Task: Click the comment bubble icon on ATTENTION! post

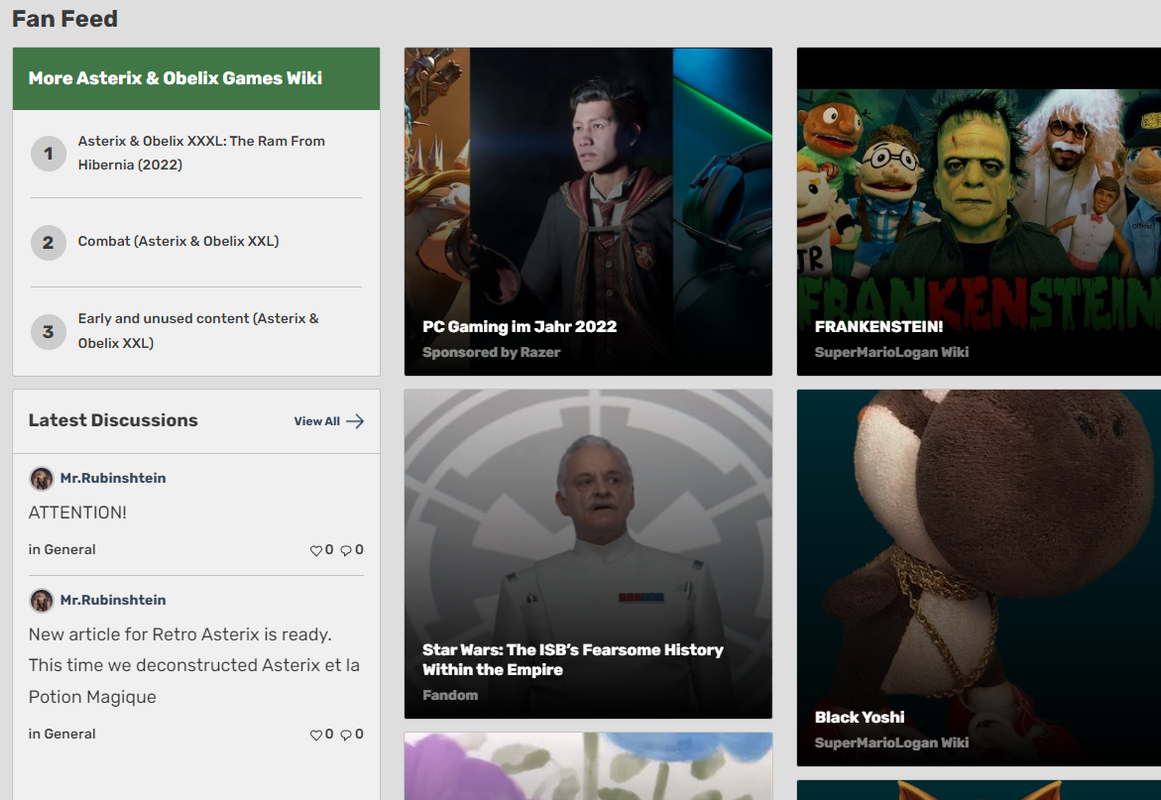Action: pos(346,550)
